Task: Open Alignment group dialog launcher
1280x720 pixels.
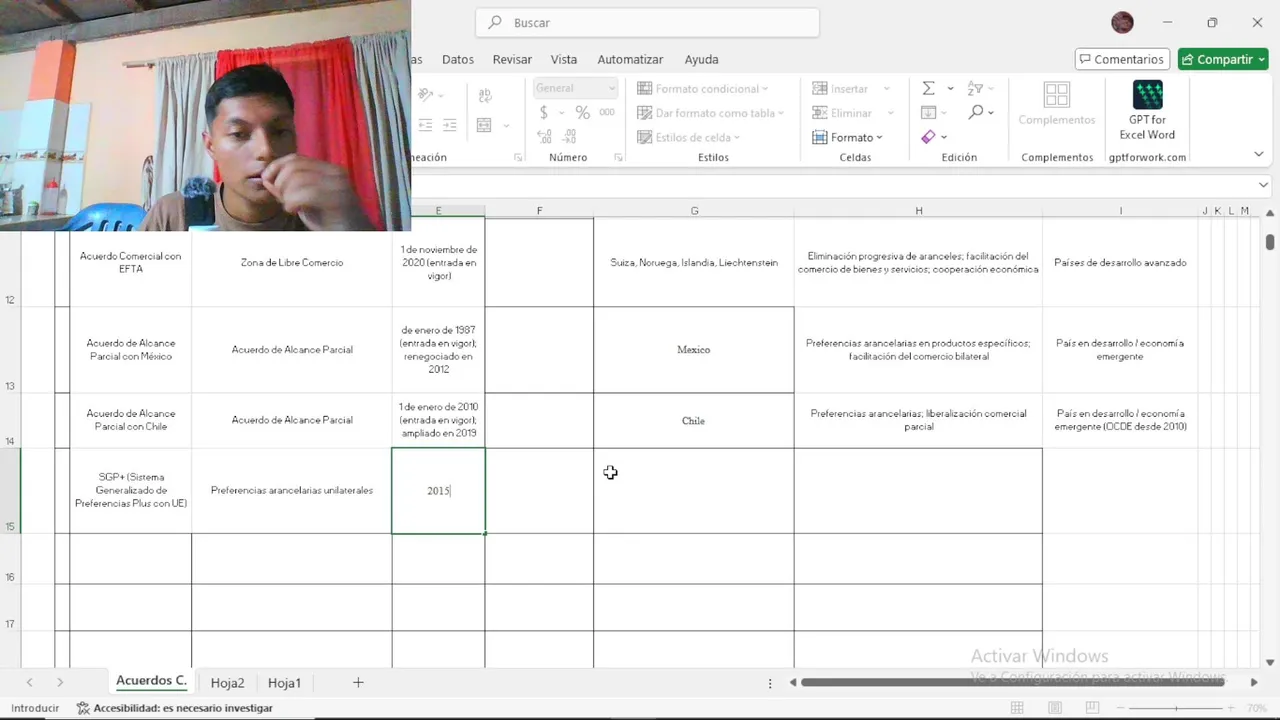Action: tap(518, 158)
